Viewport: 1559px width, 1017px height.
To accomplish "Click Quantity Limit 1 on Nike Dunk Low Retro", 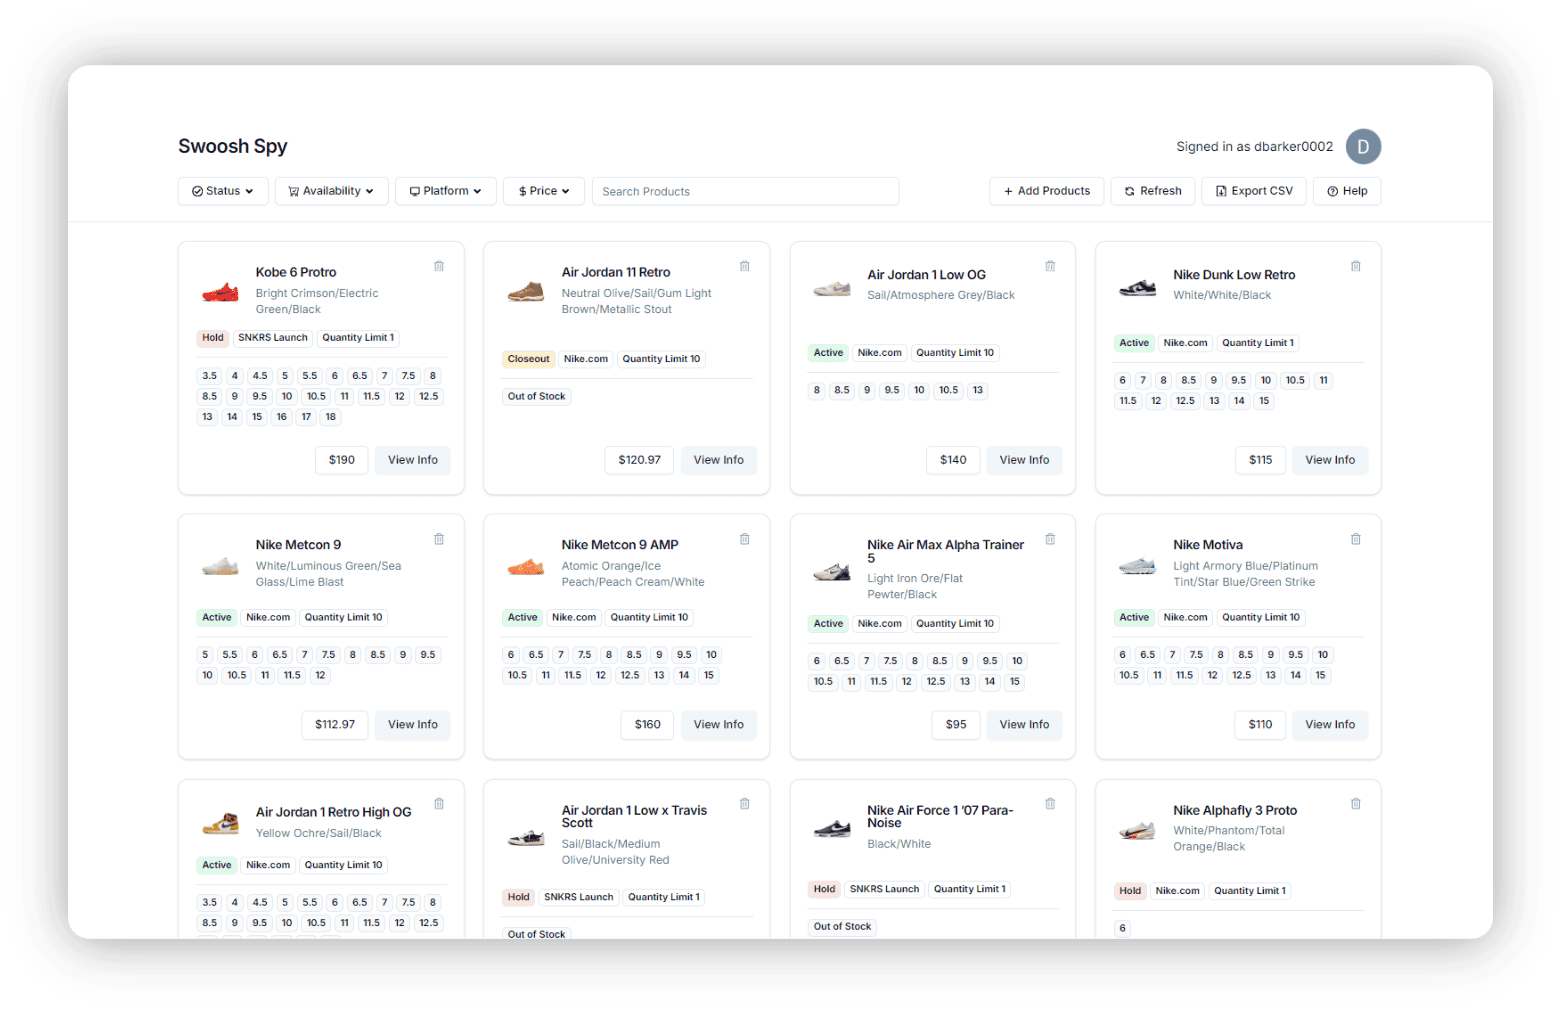I will 1258,343.
